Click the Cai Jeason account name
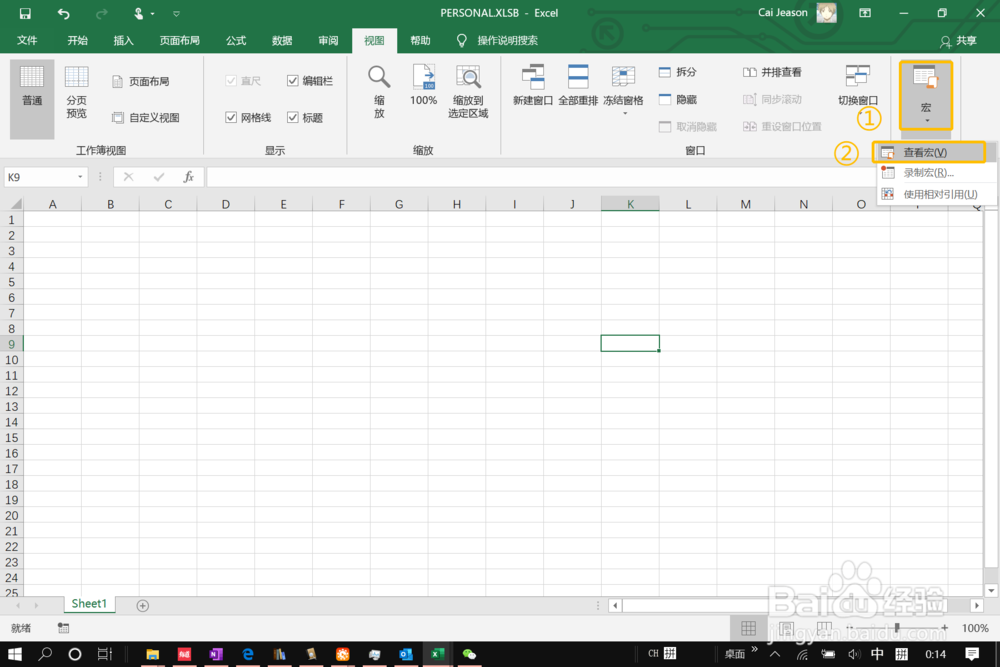 click(x=783, y=13)
